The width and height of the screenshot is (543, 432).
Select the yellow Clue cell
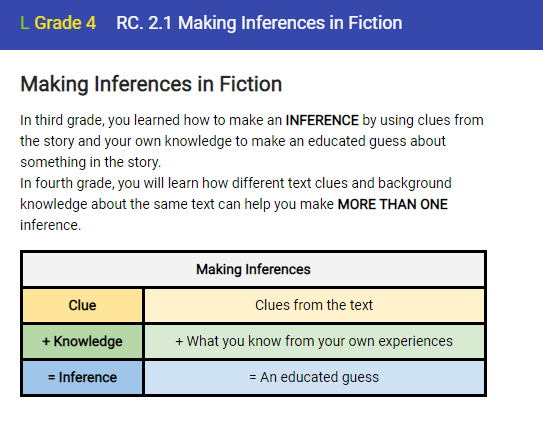(82, 306)
